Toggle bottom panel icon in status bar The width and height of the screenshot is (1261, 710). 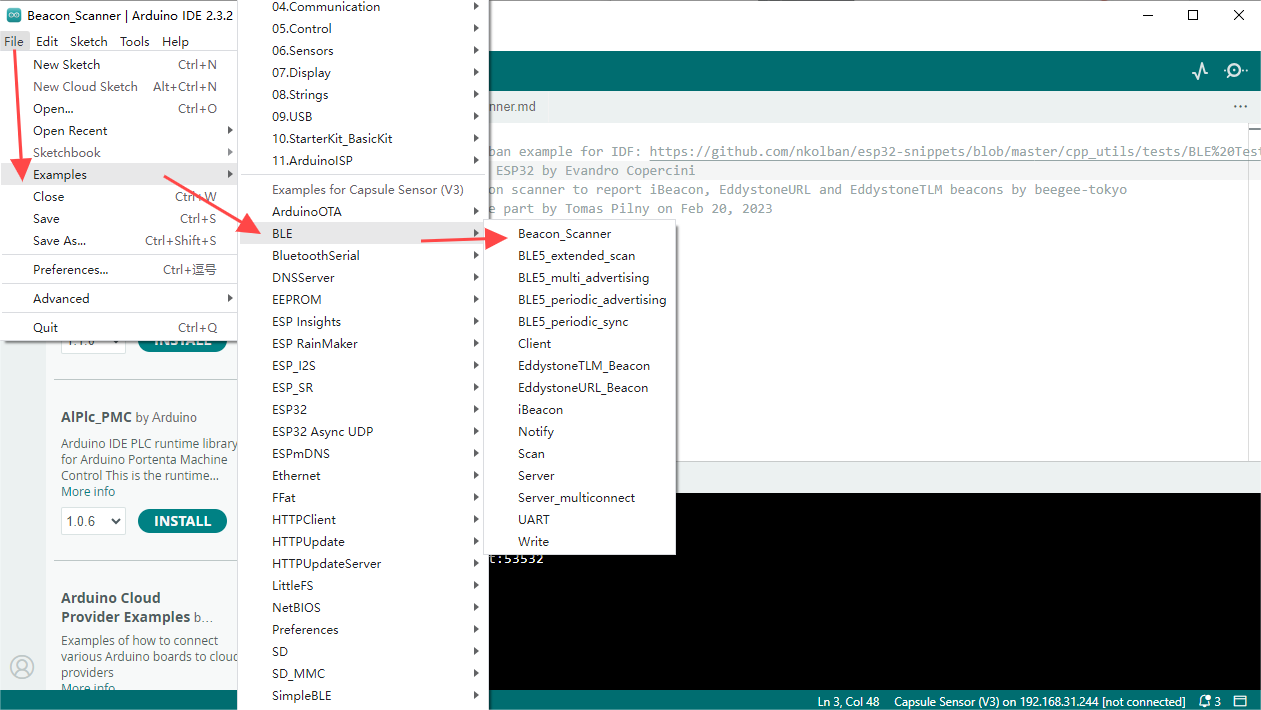tap(1240, 701)
